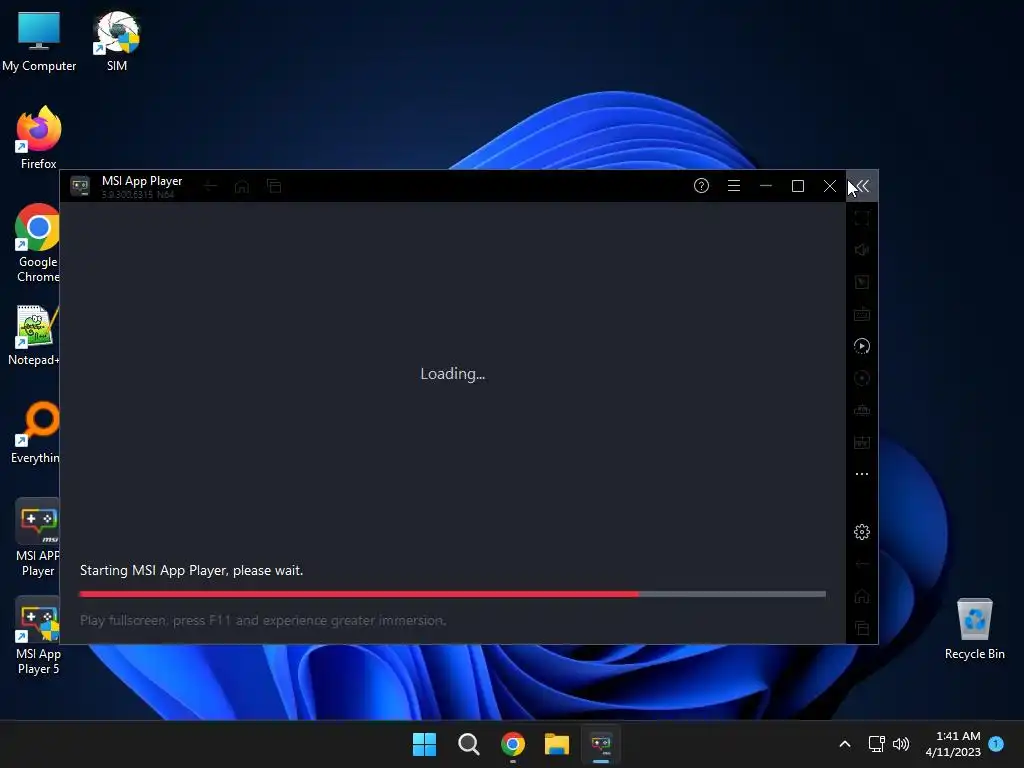Image resolution: width=1024 pixels, height=768 pixels.
Task: Click the sidebar home icon at bottom
Action: (x=862, y=596)
